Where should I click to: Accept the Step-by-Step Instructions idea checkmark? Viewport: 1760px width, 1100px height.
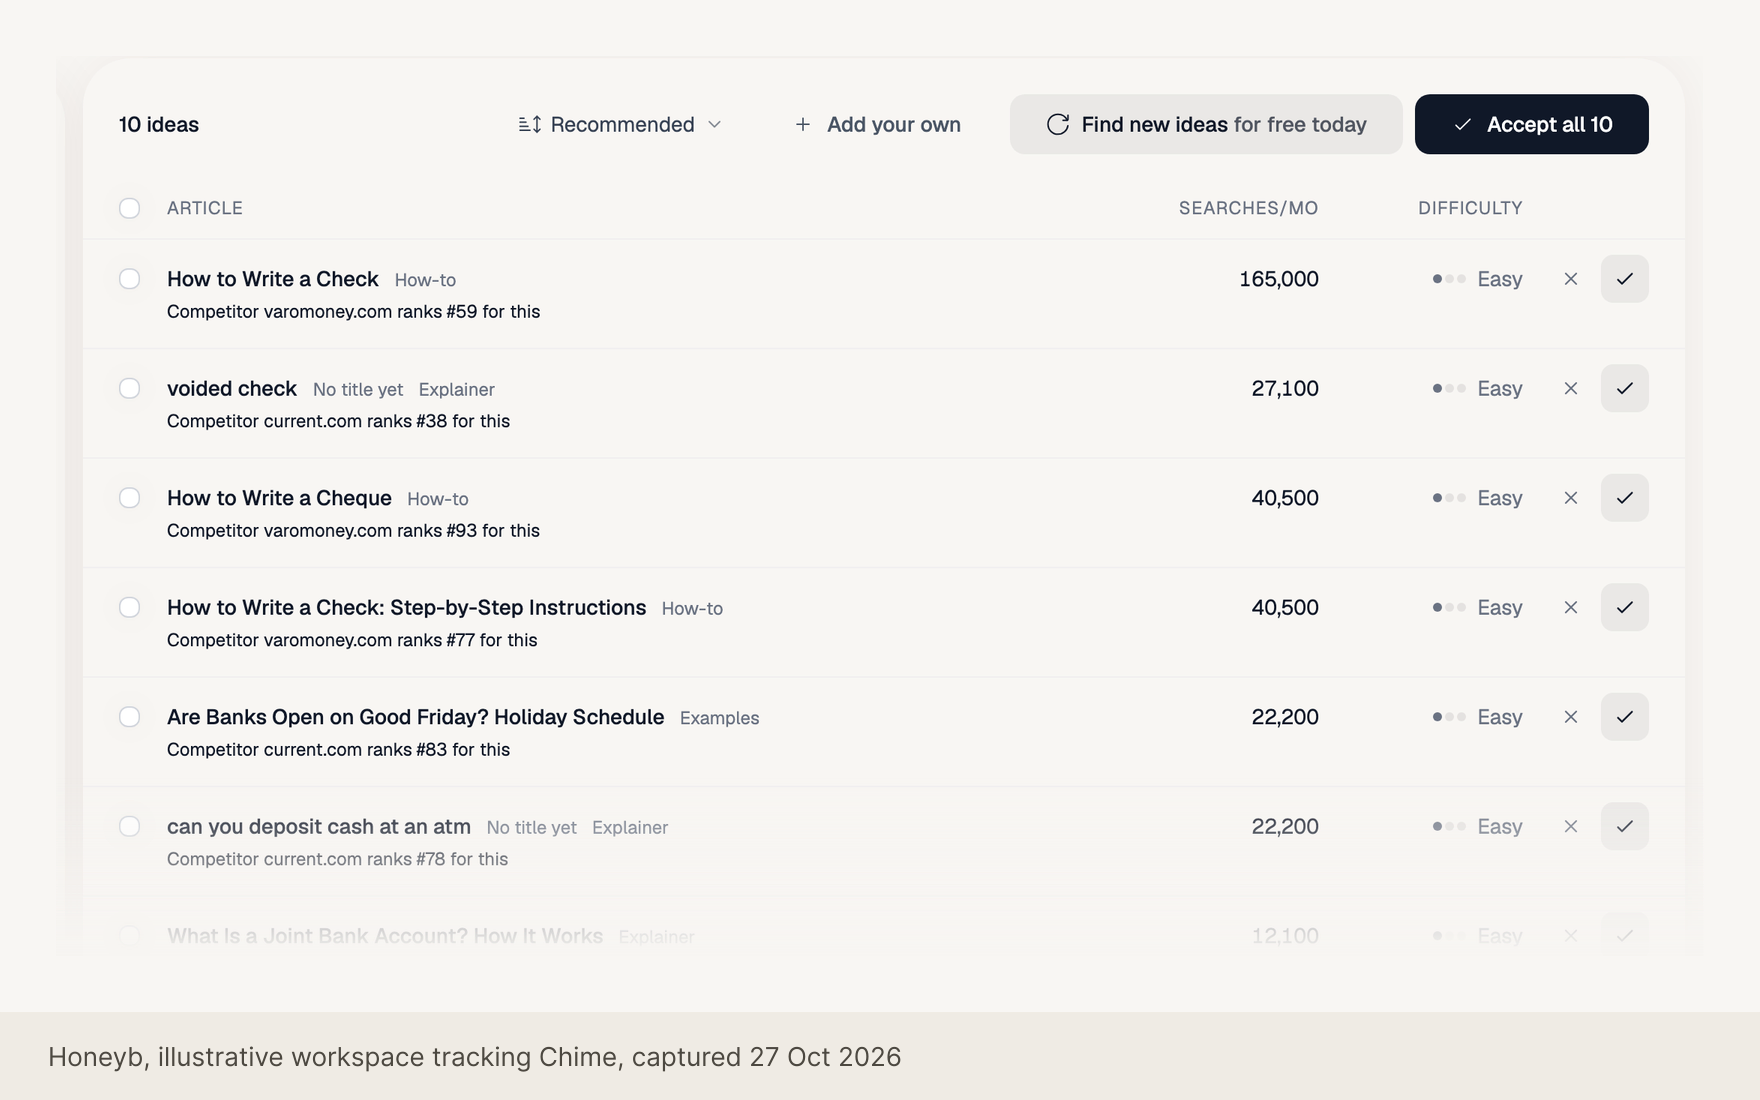pos(1624,607)
